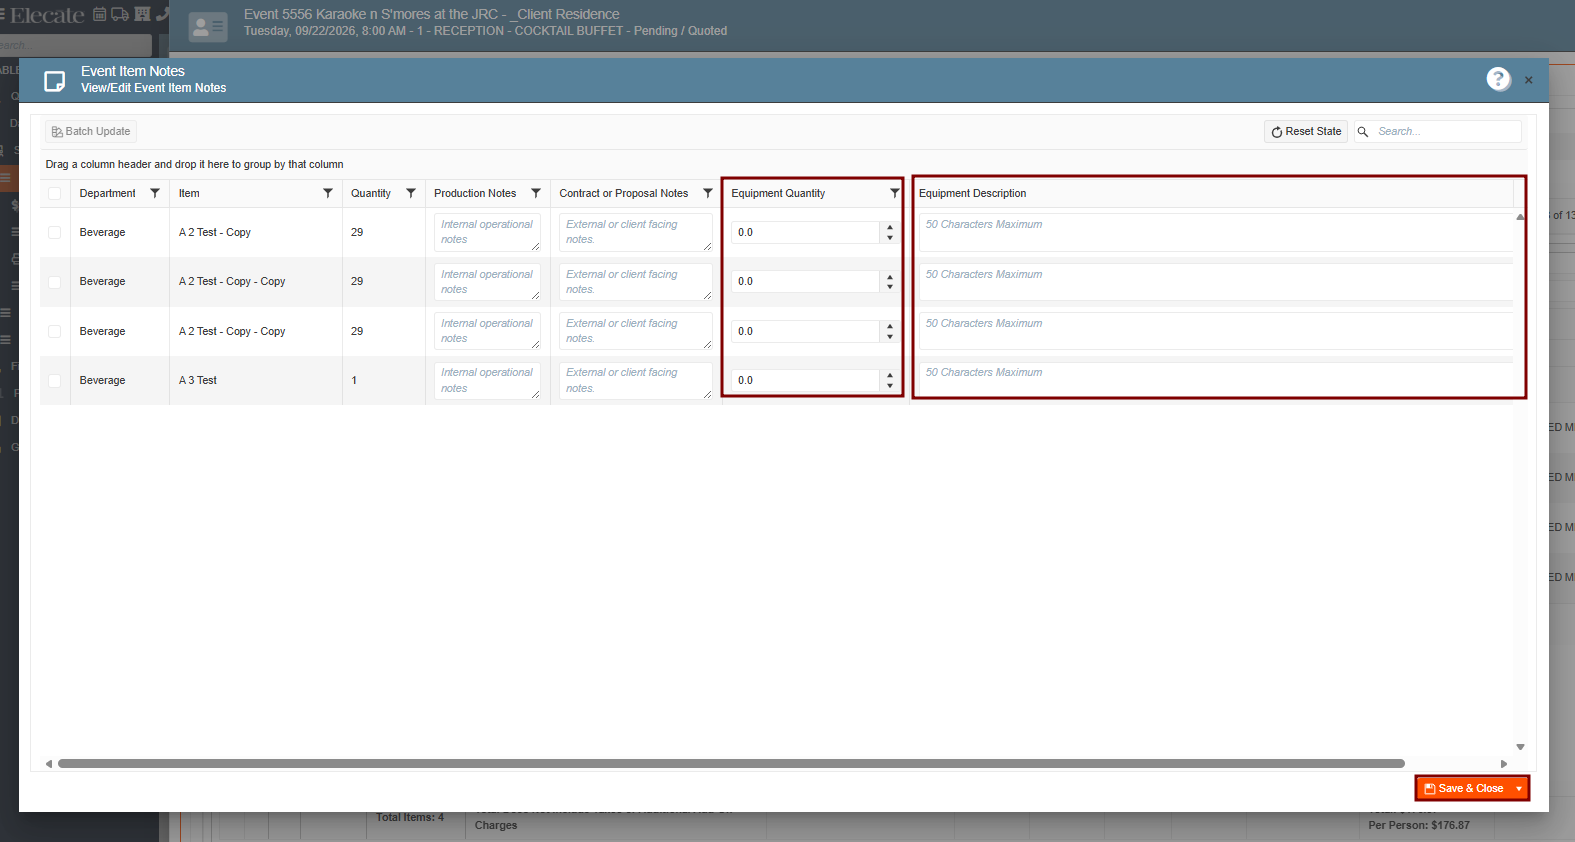This screenshot has width=1575, height=842.
Task: Select the A 3 Test item cell
Action: [x=256, y=380]
